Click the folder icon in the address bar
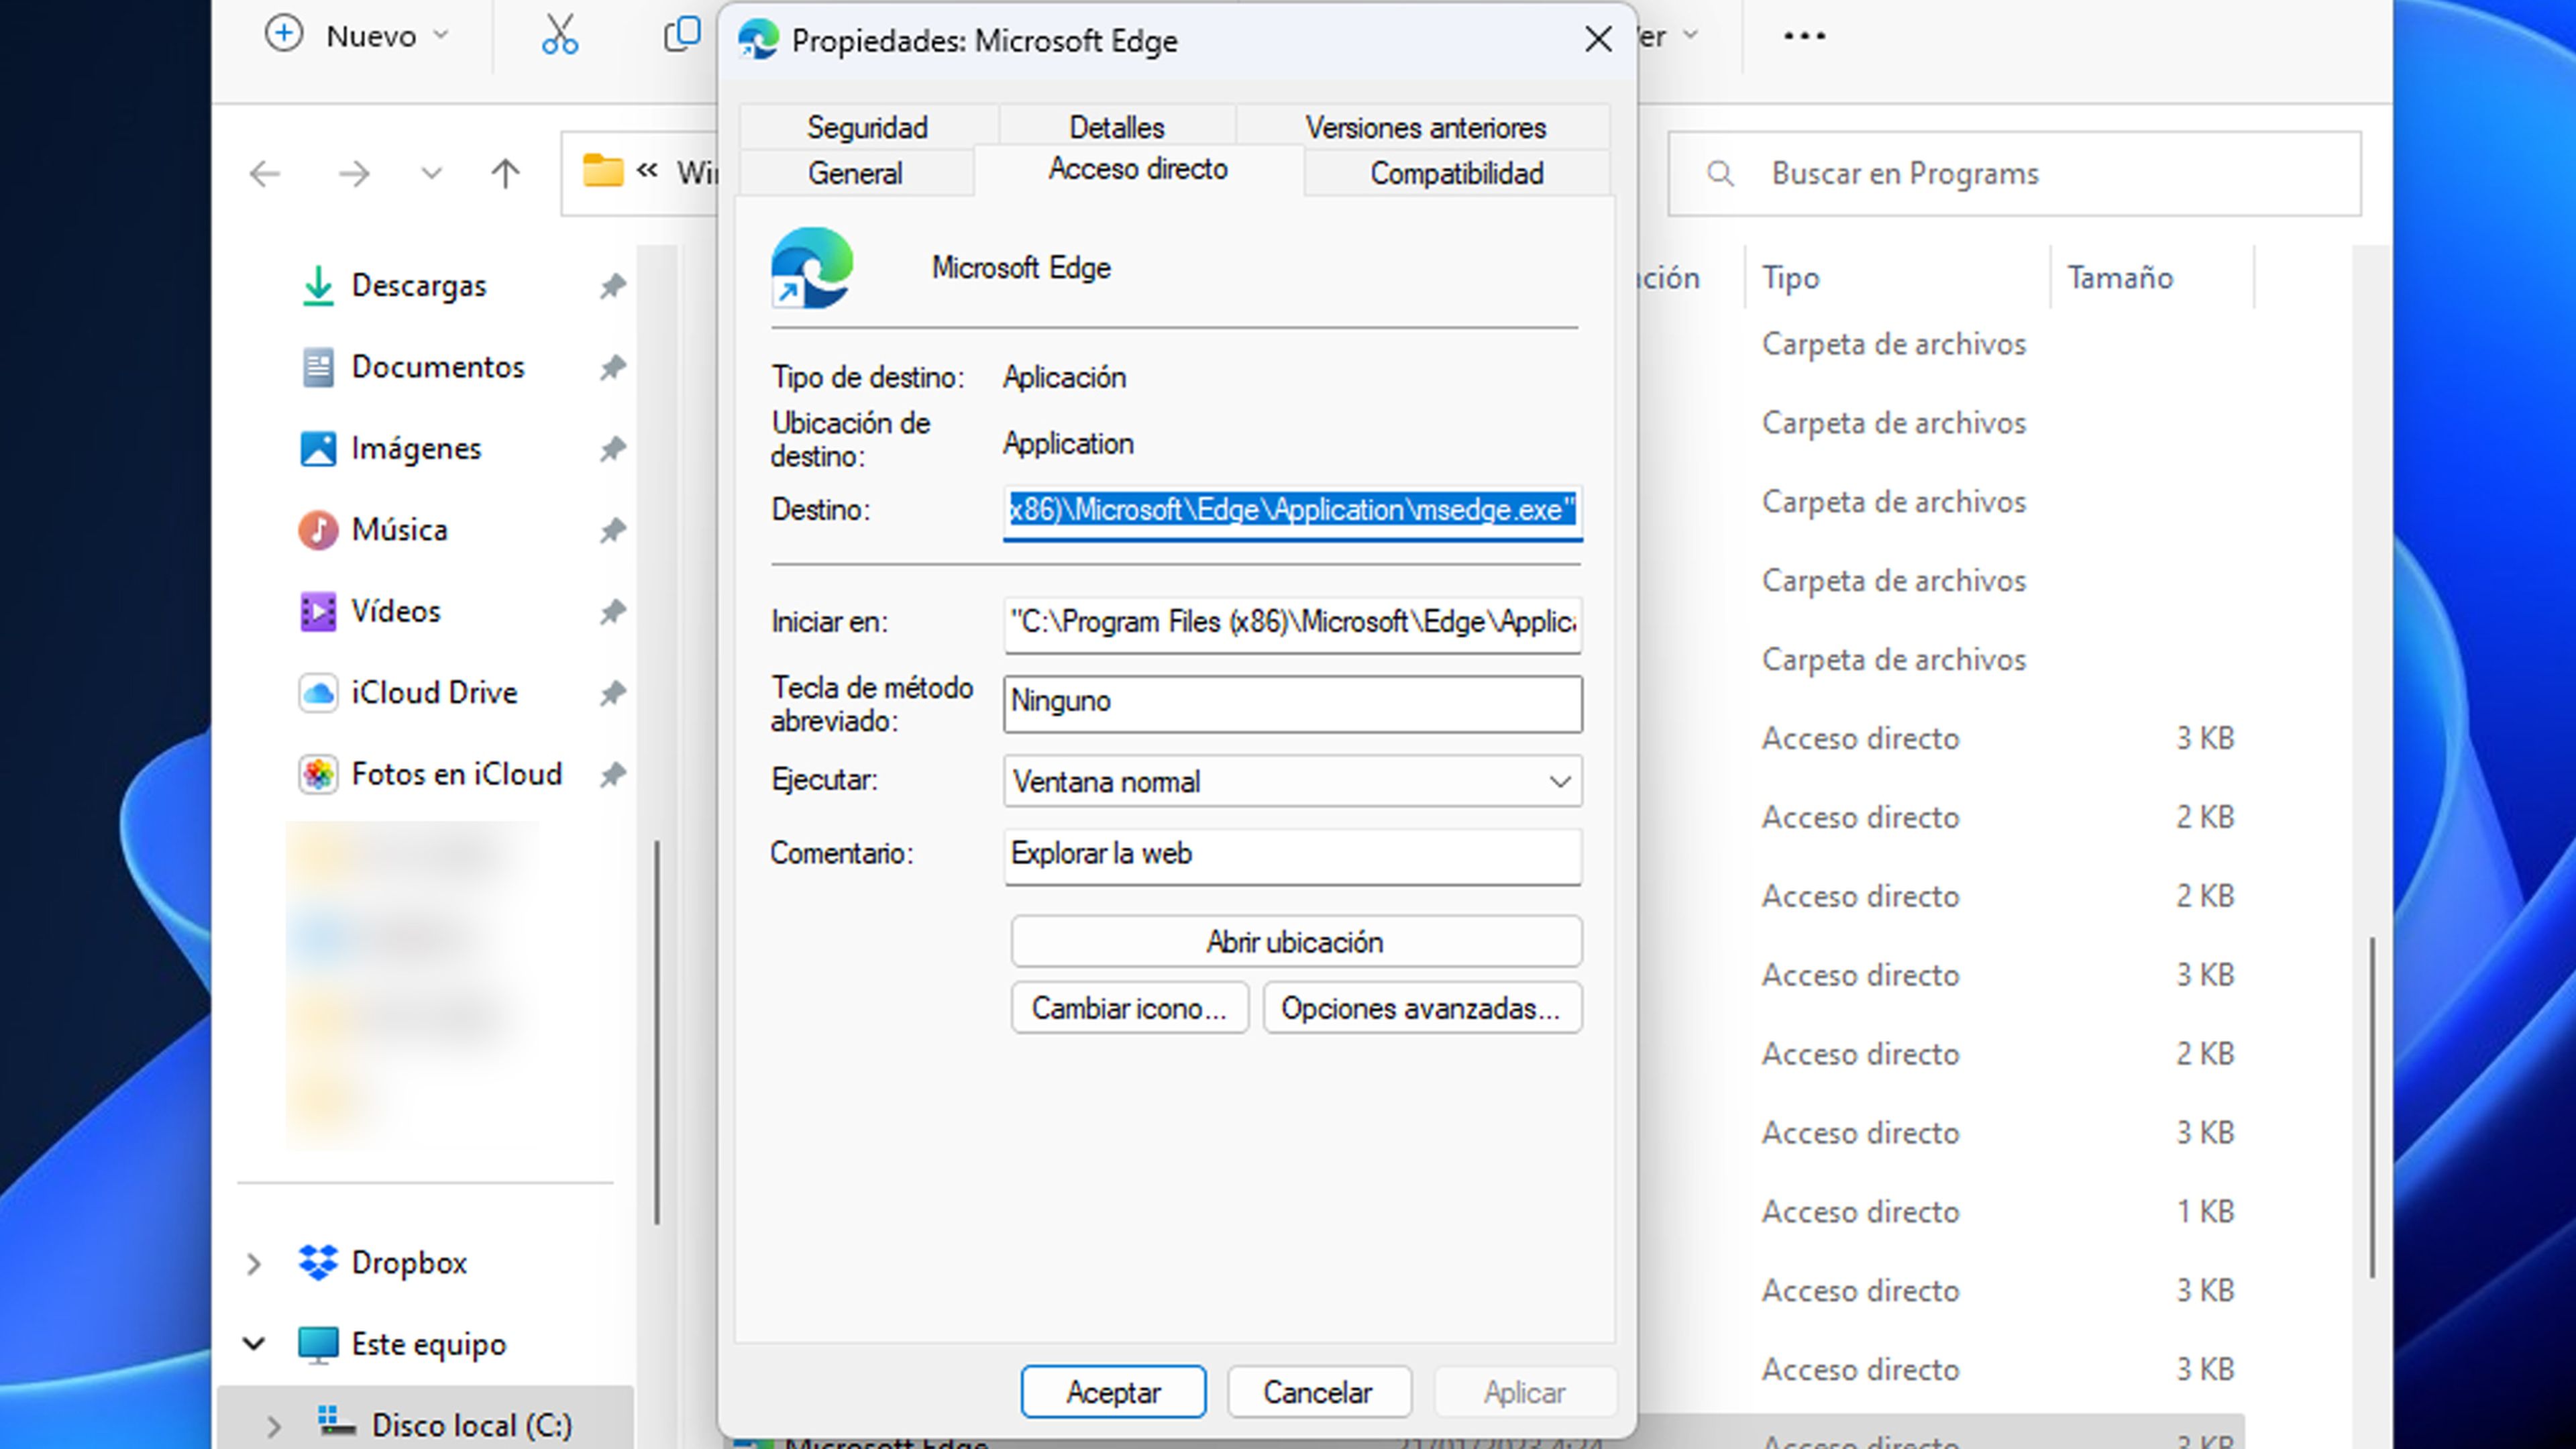This screenshot has width=2576, height=1449. [x=602, y=171]
